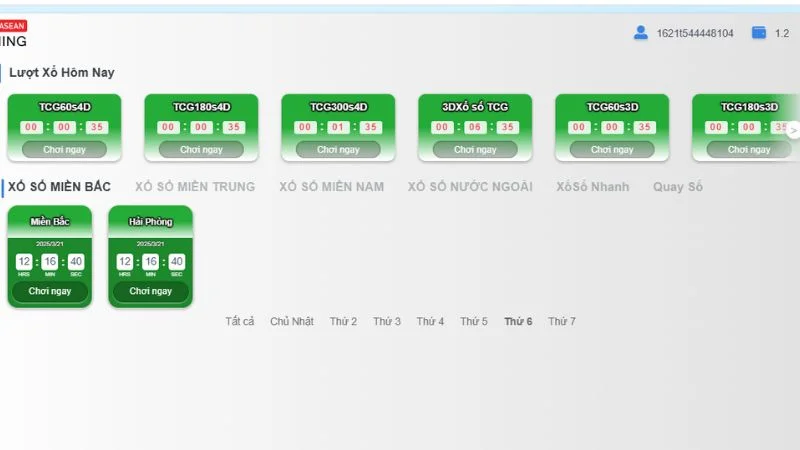Filter by Tất cả days
The width and height of the screenshot is (800, 450).
pos(240,322)
